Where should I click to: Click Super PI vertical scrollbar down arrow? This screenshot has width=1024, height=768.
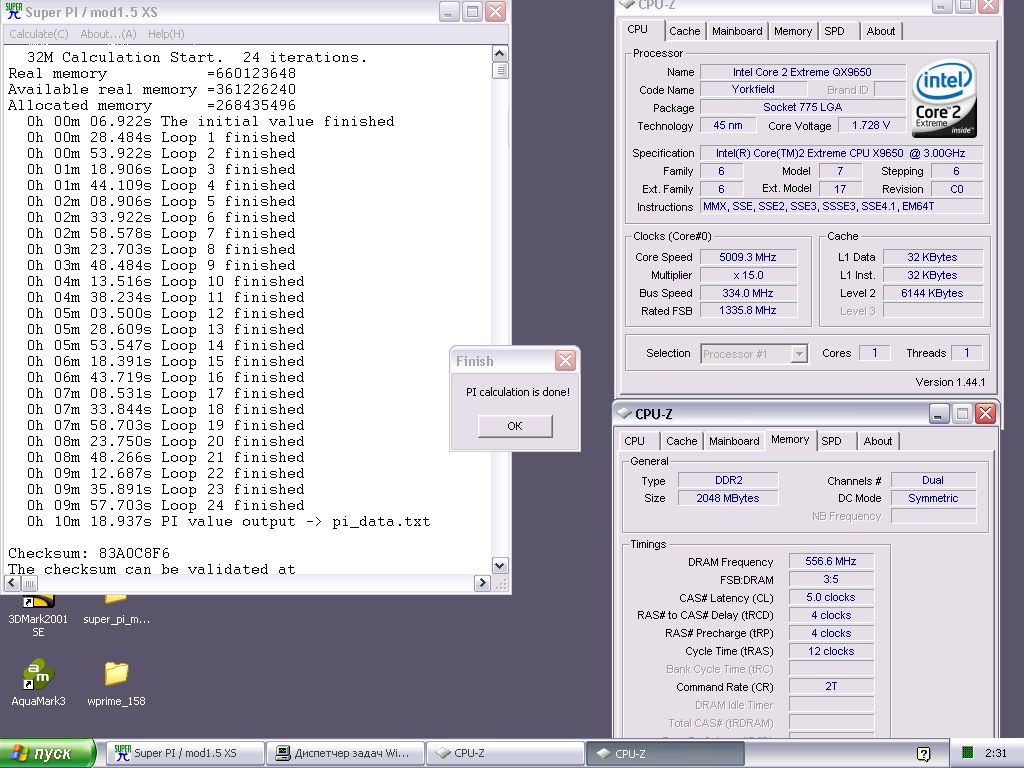tap(500, 566)
